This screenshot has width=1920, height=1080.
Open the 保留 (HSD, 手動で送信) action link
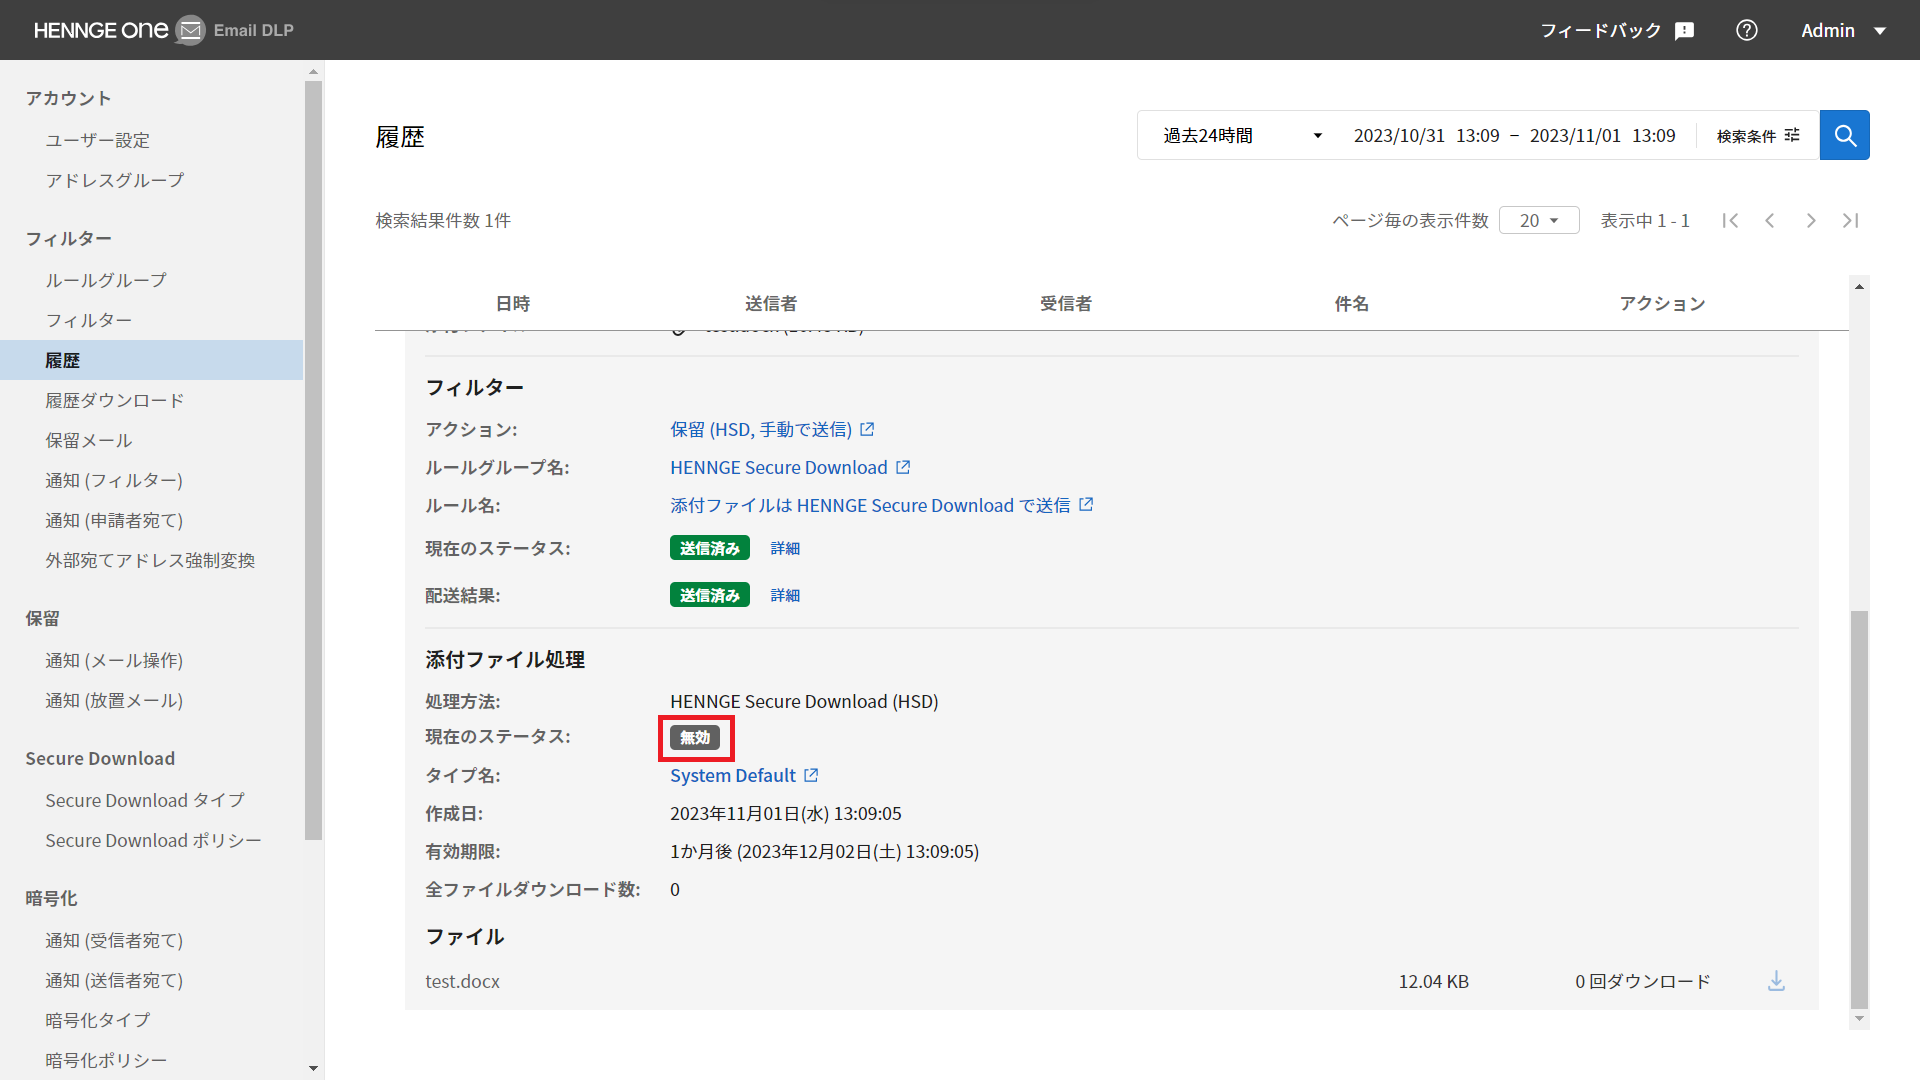coord(761,429)
